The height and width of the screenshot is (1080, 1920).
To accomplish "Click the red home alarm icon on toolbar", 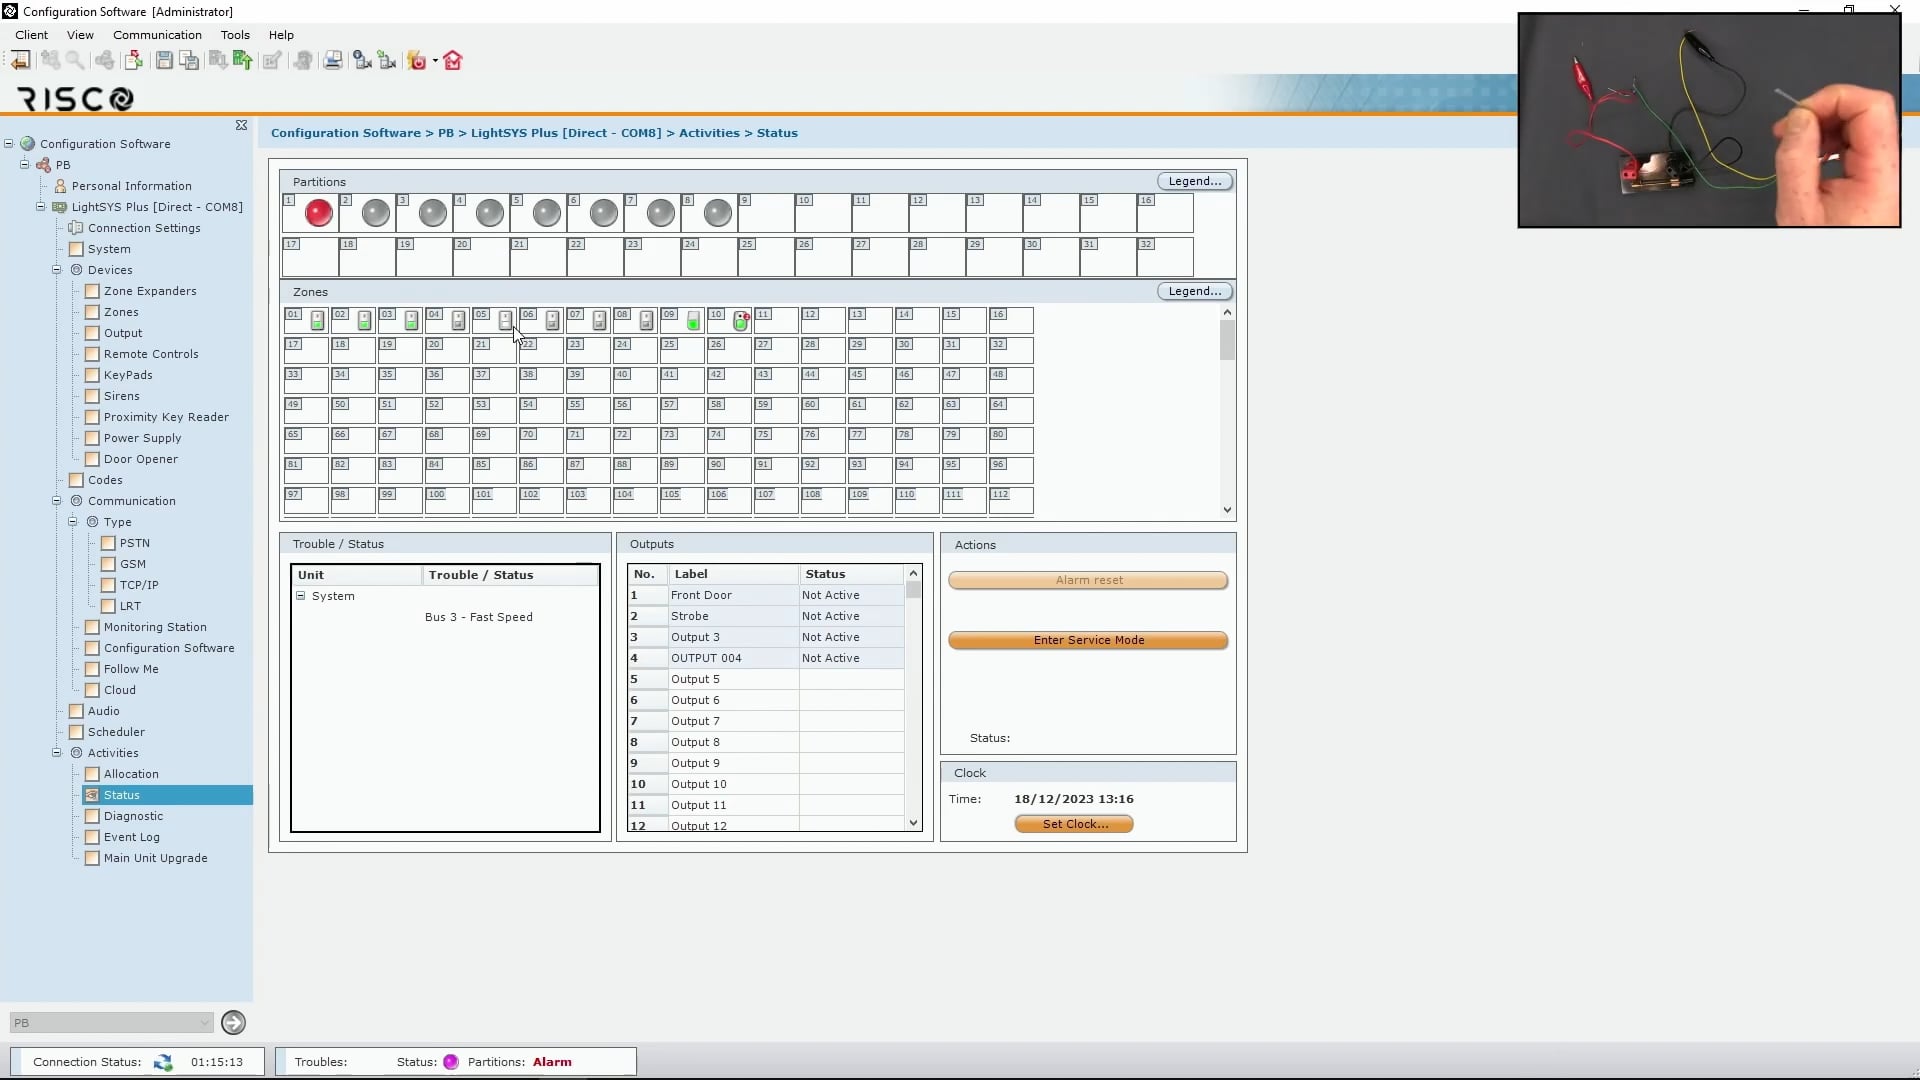I will (452, 60).
